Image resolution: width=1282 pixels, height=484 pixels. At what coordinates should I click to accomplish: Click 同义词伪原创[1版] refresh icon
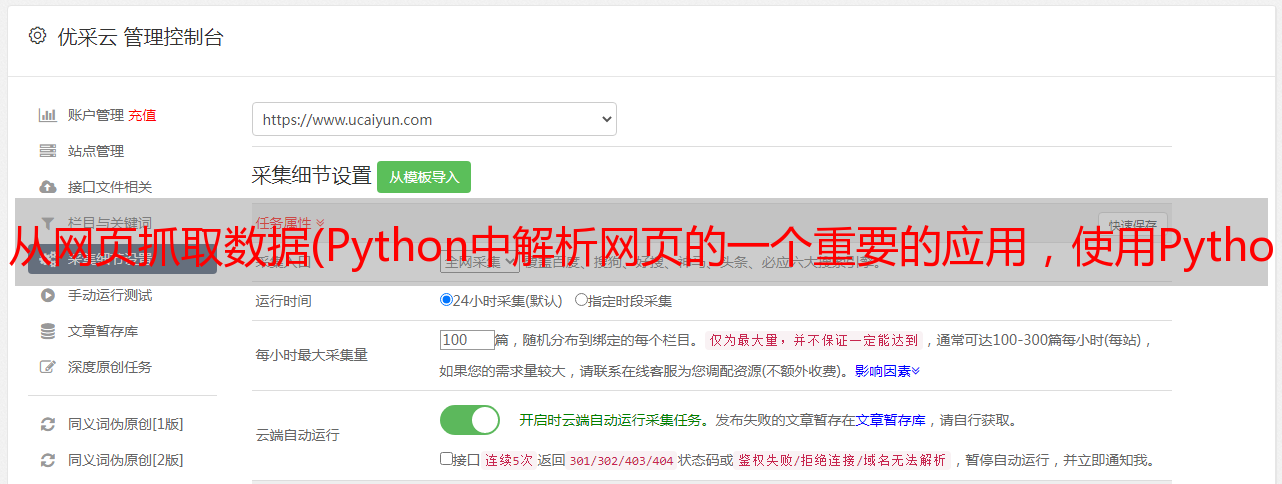point(47,424)
